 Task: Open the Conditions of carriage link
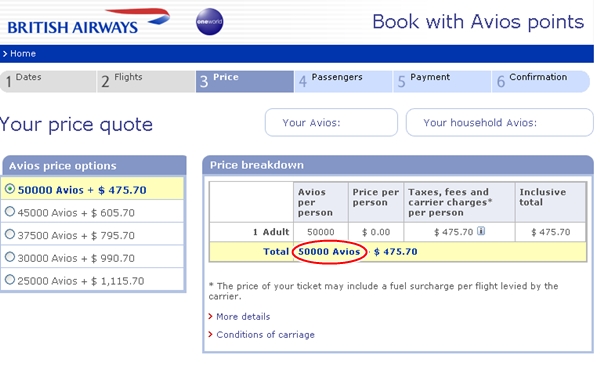coord(265,335)
